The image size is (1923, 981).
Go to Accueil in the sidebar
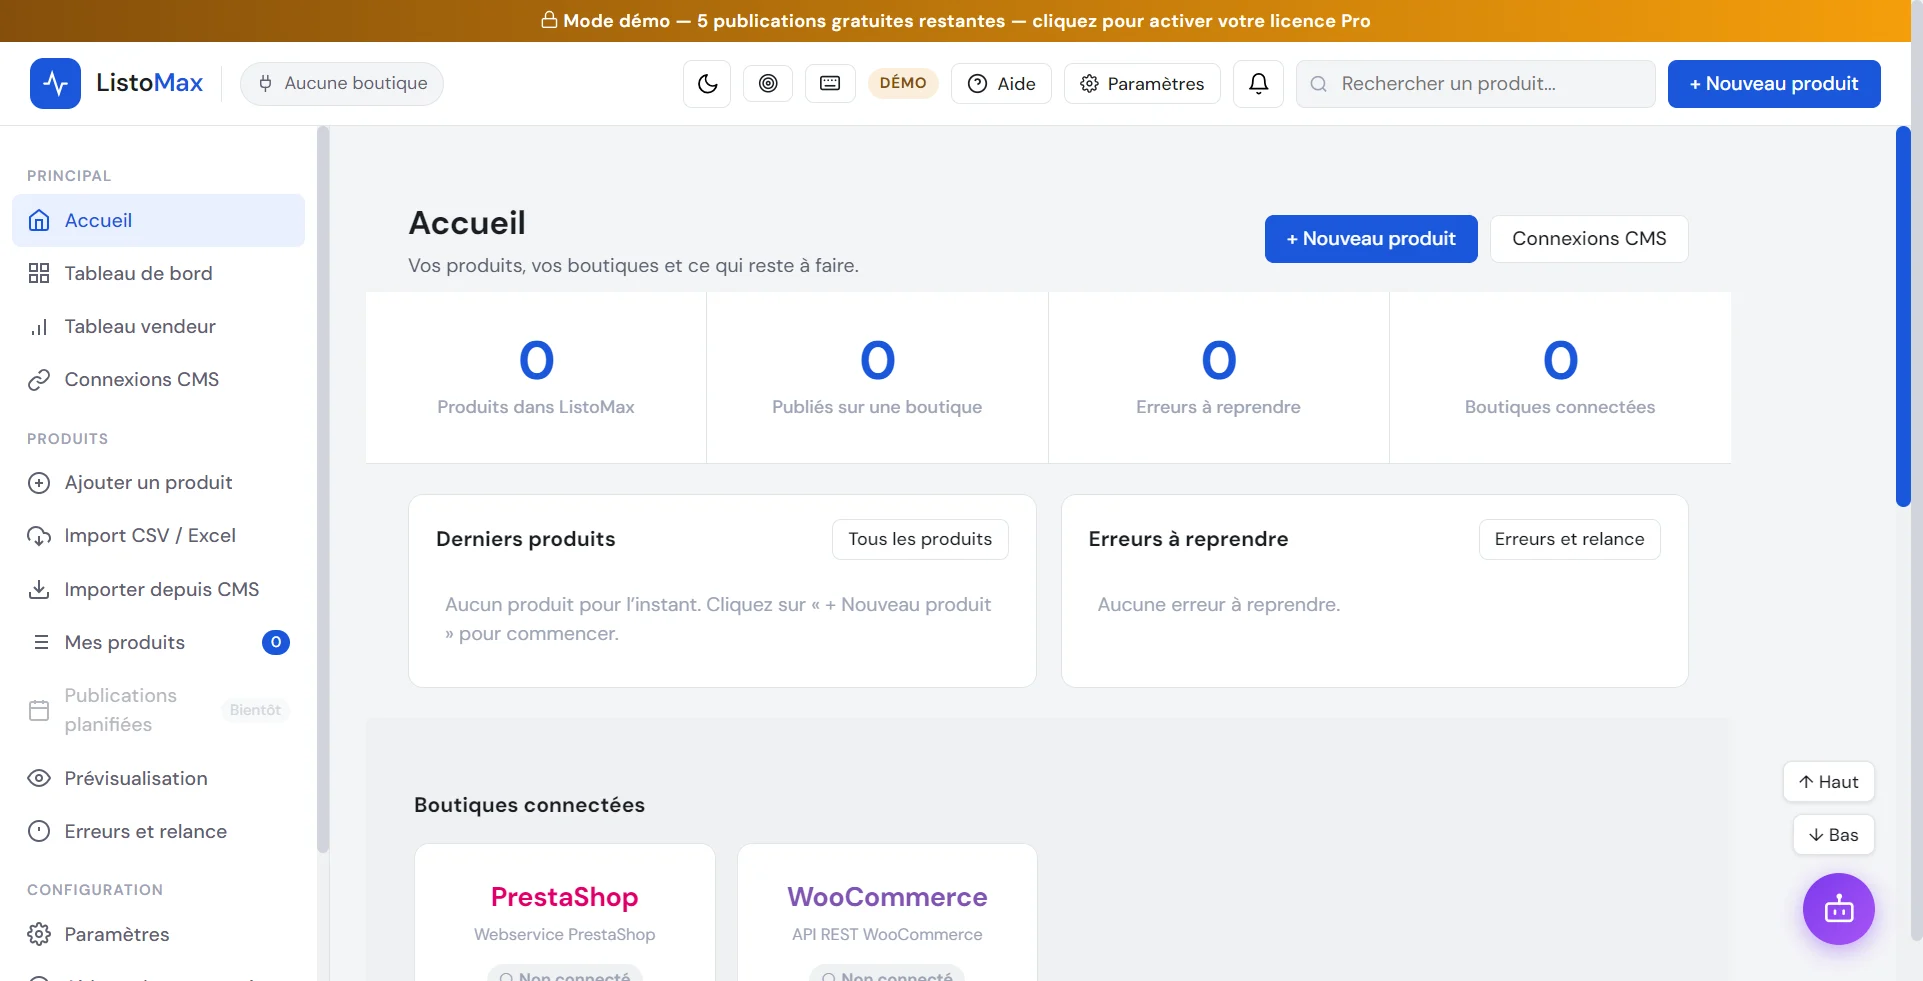(158, 221)
